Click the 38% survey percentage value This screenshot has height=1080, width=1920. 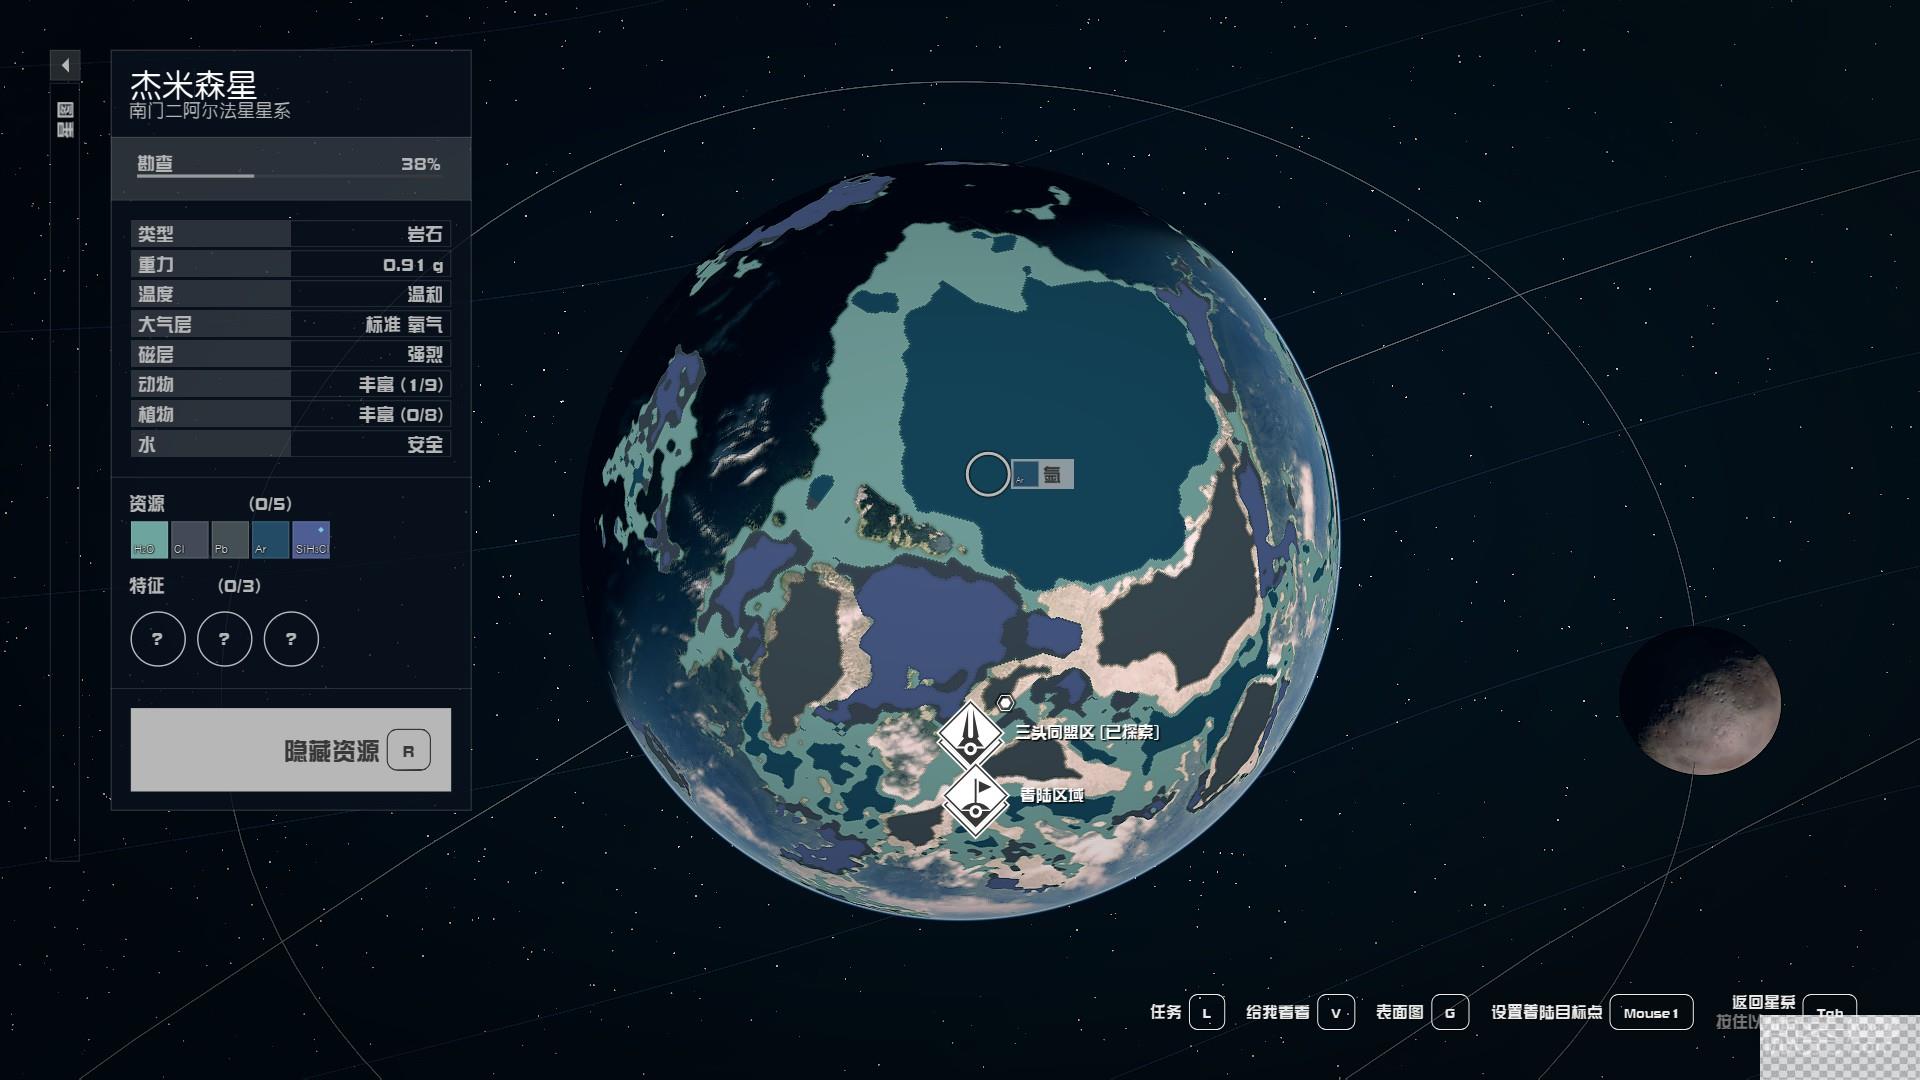421,164
